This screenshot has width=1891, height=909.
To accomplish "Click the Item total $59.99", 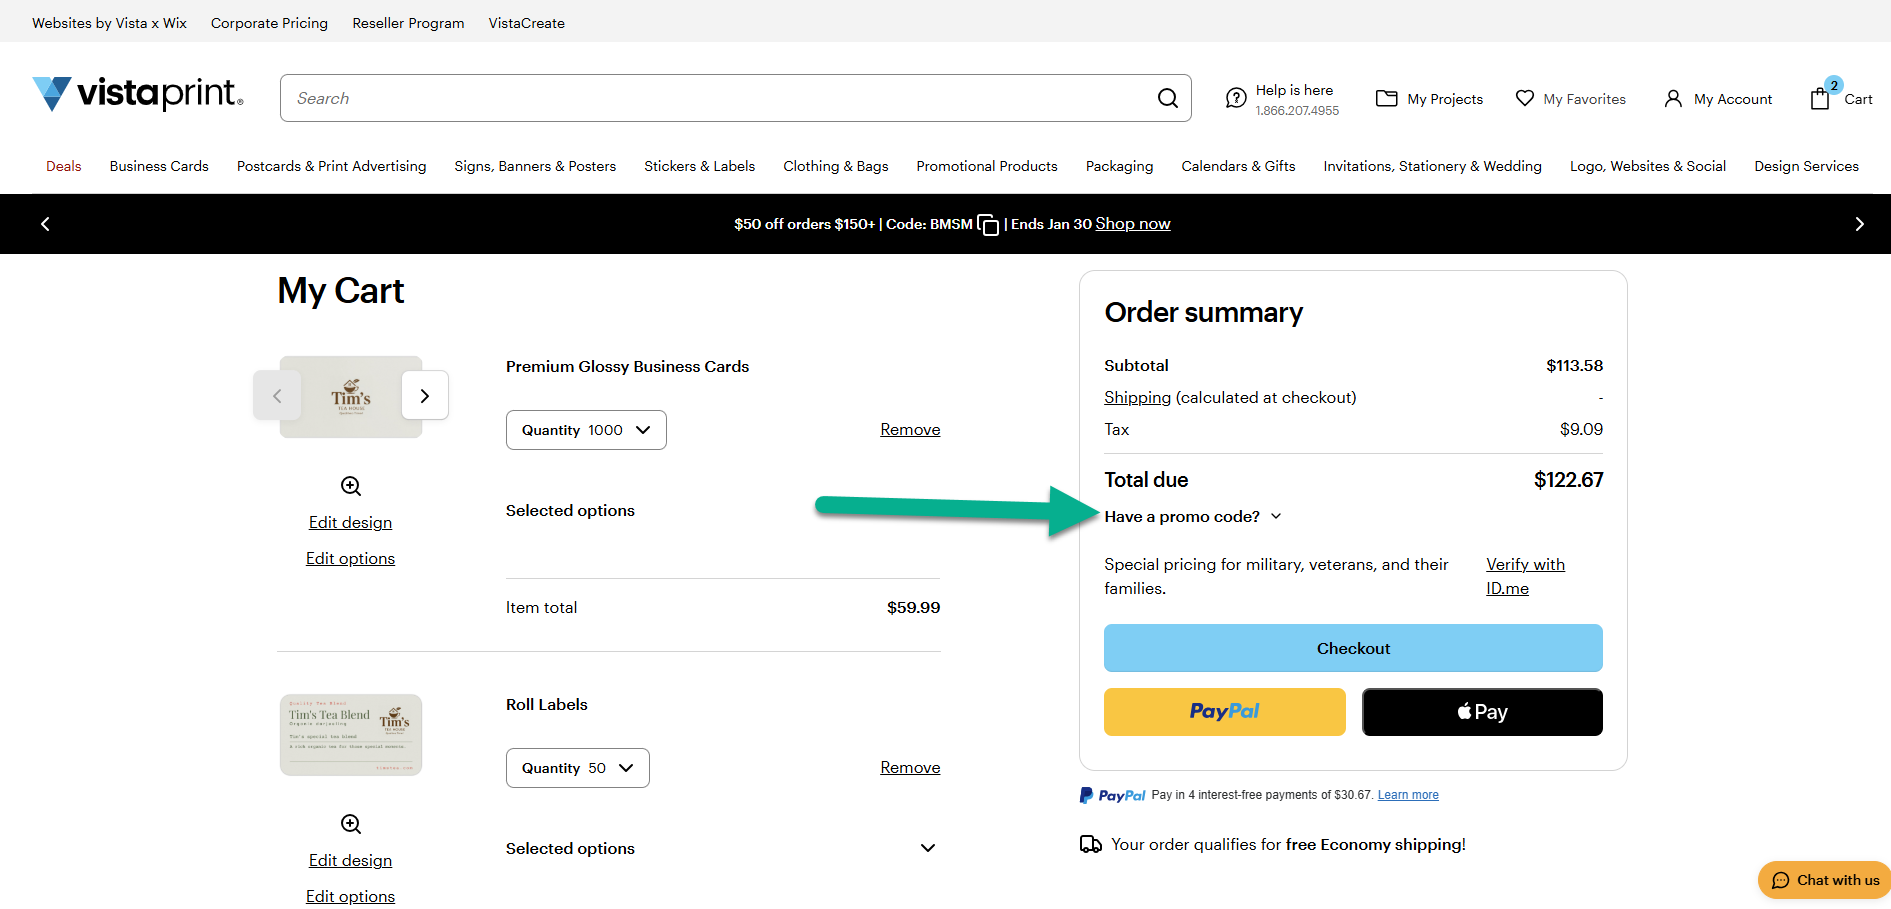I will click(913, 608).
